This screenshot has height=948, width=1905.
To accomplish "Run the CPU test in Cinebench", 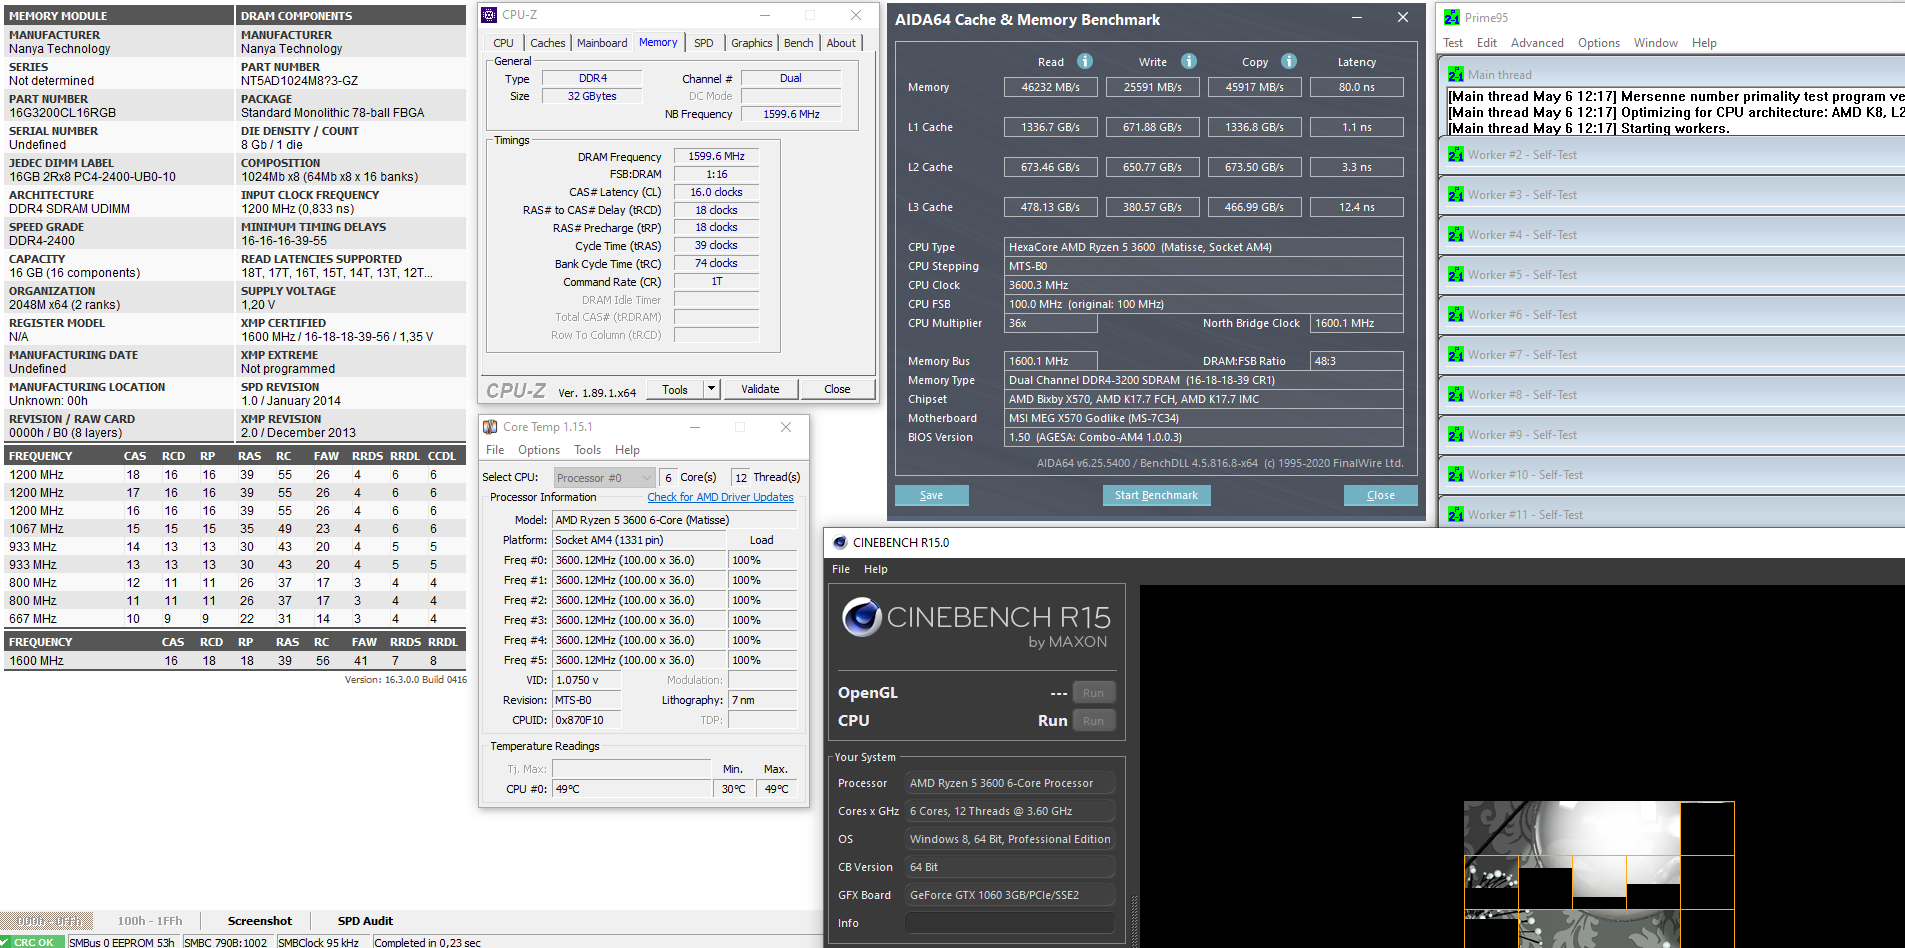I will click(x=1094, y=721).
